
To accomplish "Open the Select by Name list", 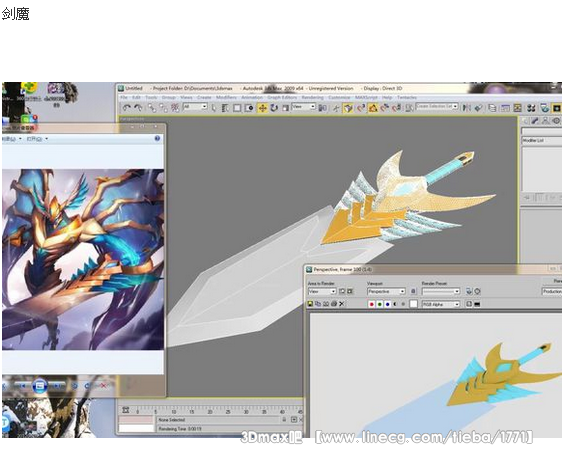I will pyautogui.click(x=225, y=107).
